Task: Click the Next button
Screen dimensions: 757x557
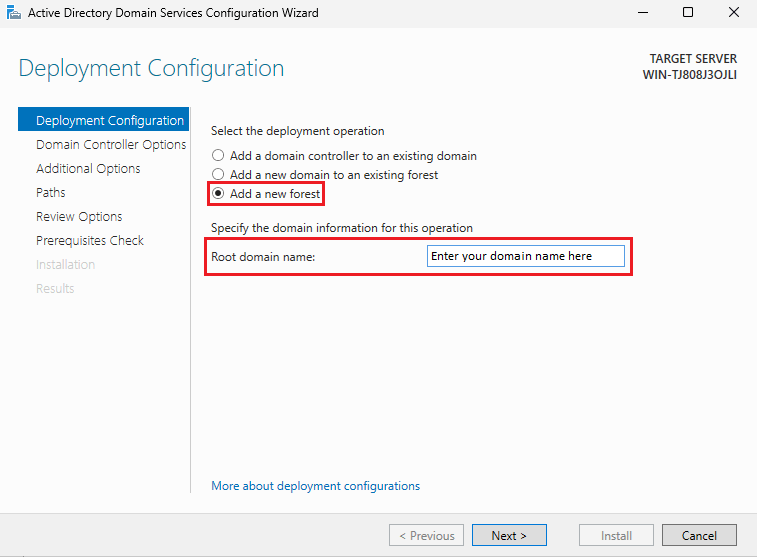Action: coord(509,535)
